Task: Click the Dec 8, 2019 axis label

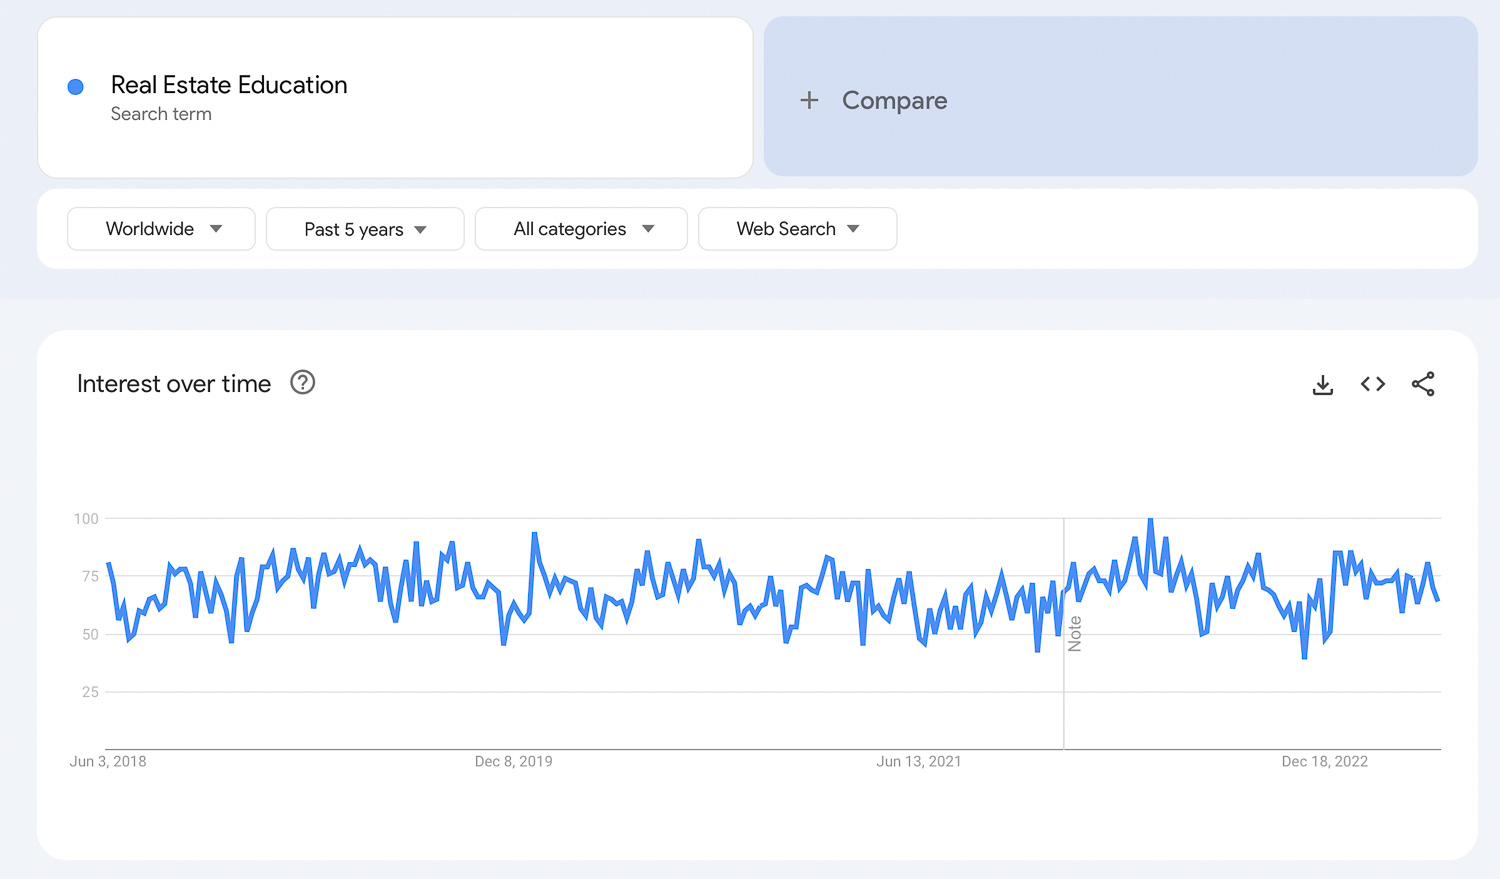Action: [513, 762]
